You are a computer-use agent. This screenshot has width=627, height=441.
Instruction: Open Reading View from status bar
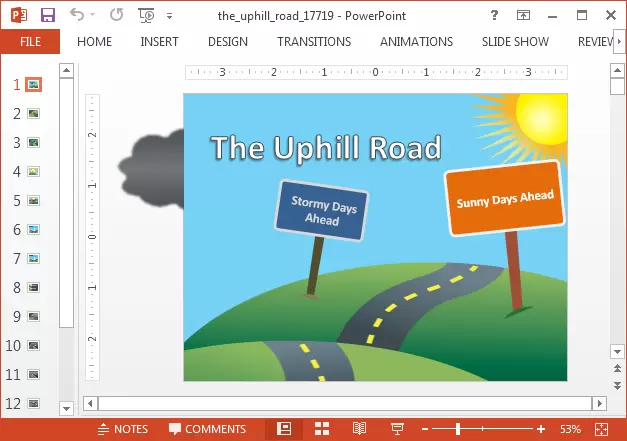pos(359,429)
